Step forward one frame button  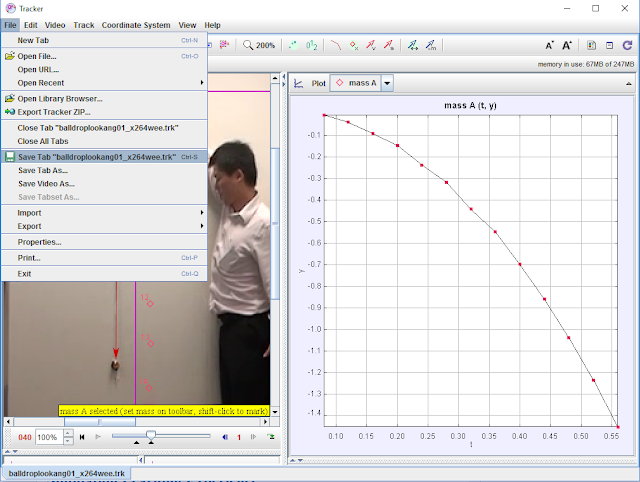pyautogui.click(x=253, y=437)
